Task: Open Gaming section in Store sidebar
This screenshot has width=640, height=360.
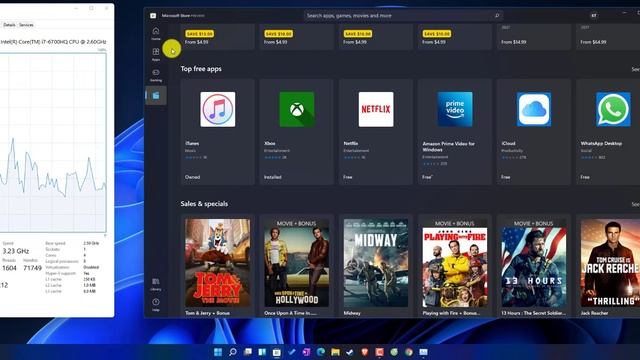Action: 156,75
